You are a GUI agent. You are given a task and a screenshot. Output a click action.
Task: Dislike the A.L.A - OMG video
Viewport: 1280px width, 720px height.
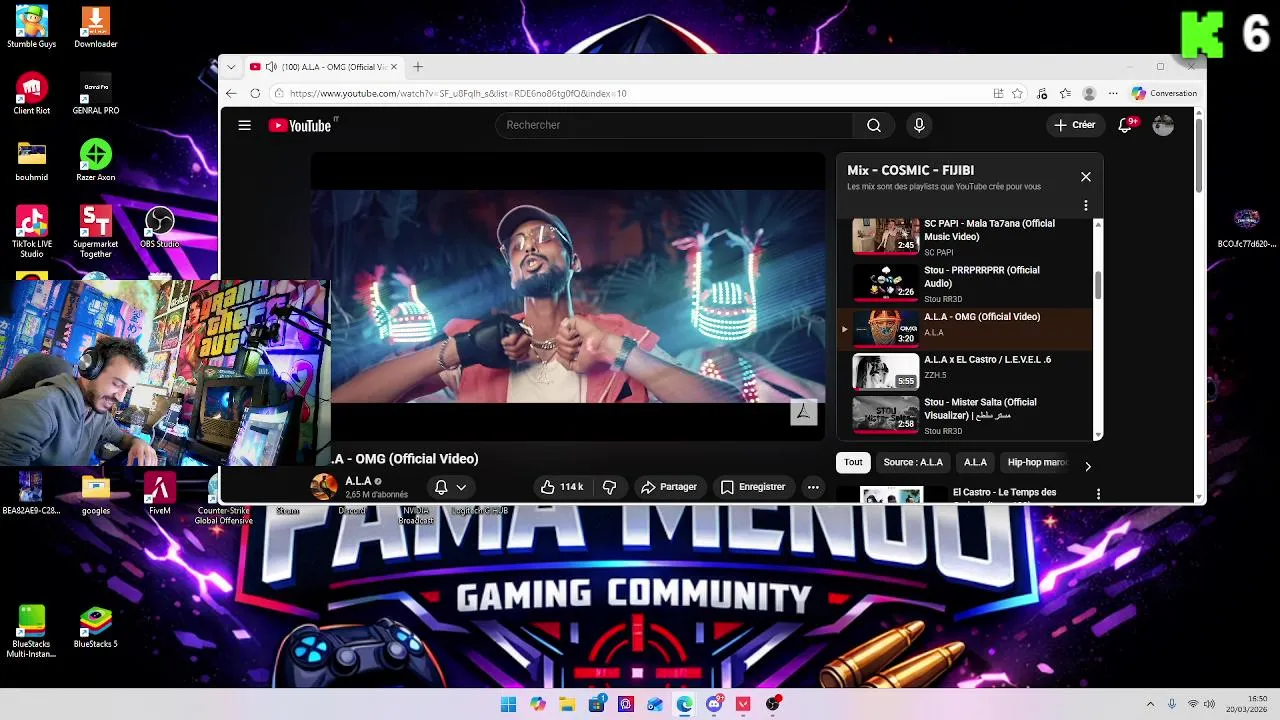[x=609, y=487]
